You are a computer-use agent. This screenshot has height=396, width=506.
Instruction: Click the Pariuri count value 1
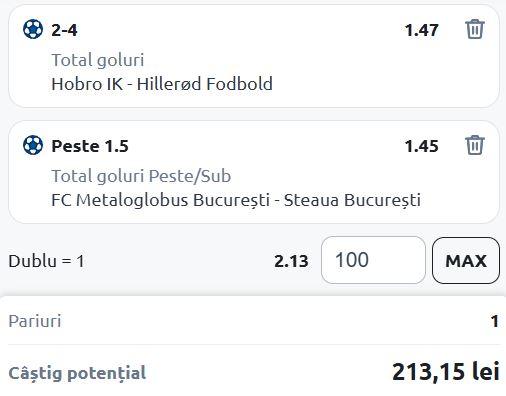(x=495, y=321)
